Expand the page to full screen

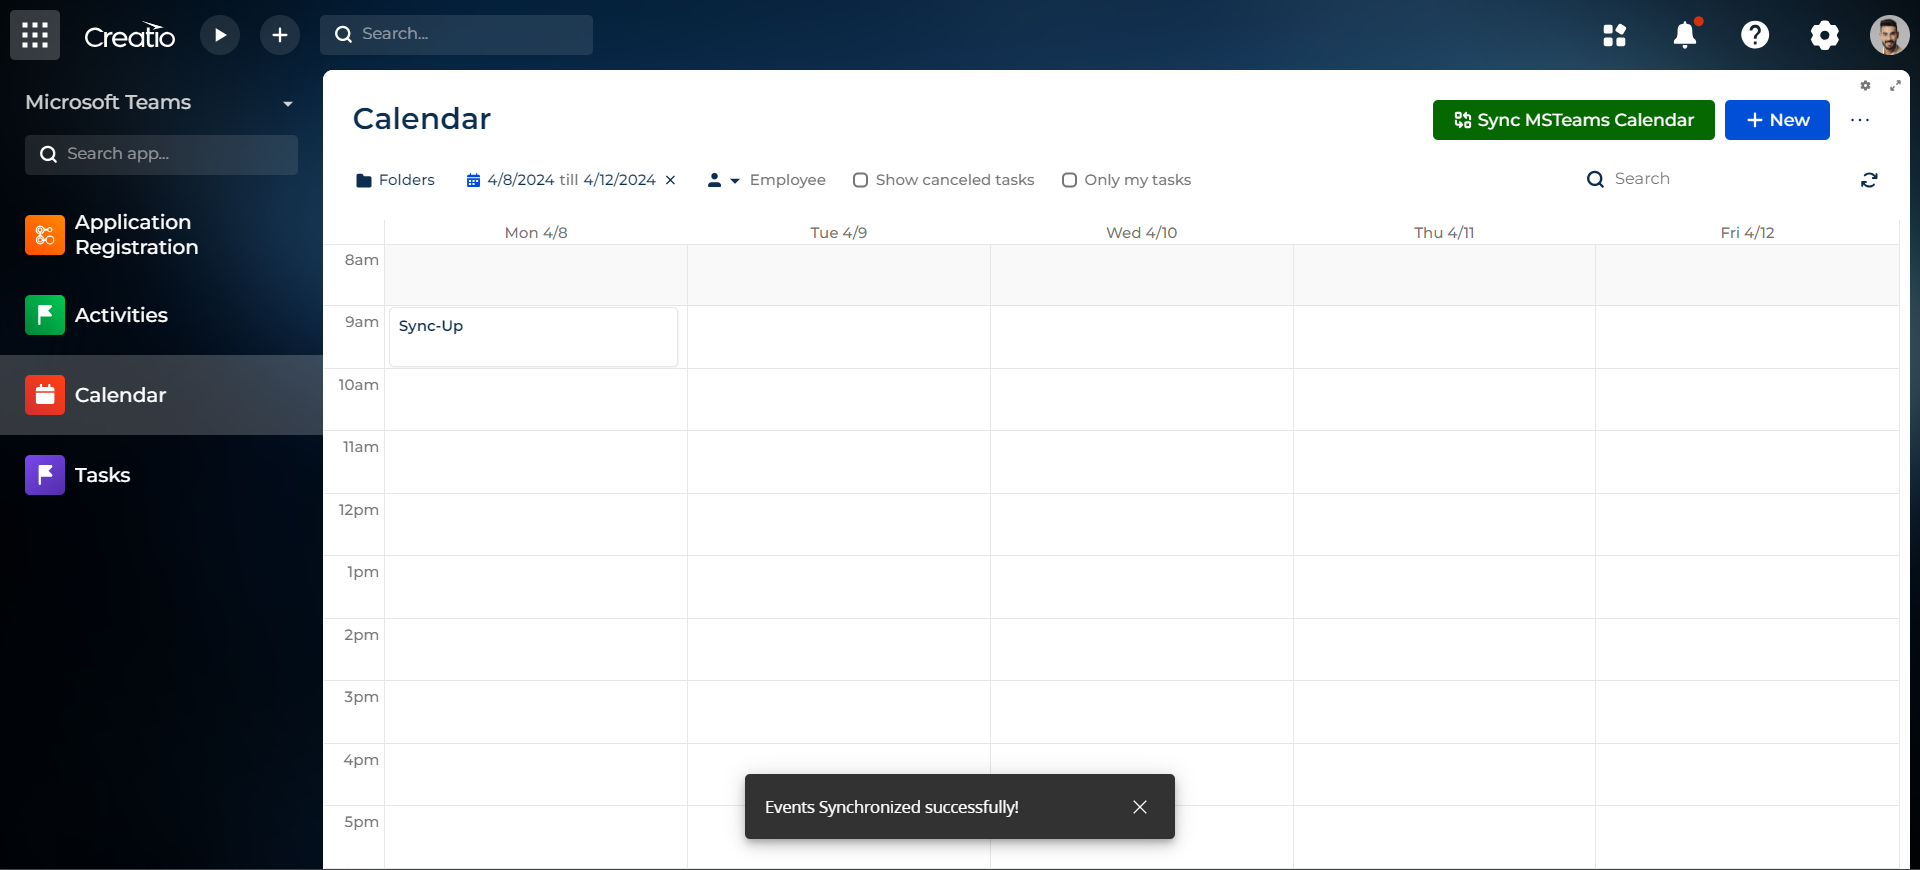click(x=1895, y=86)
